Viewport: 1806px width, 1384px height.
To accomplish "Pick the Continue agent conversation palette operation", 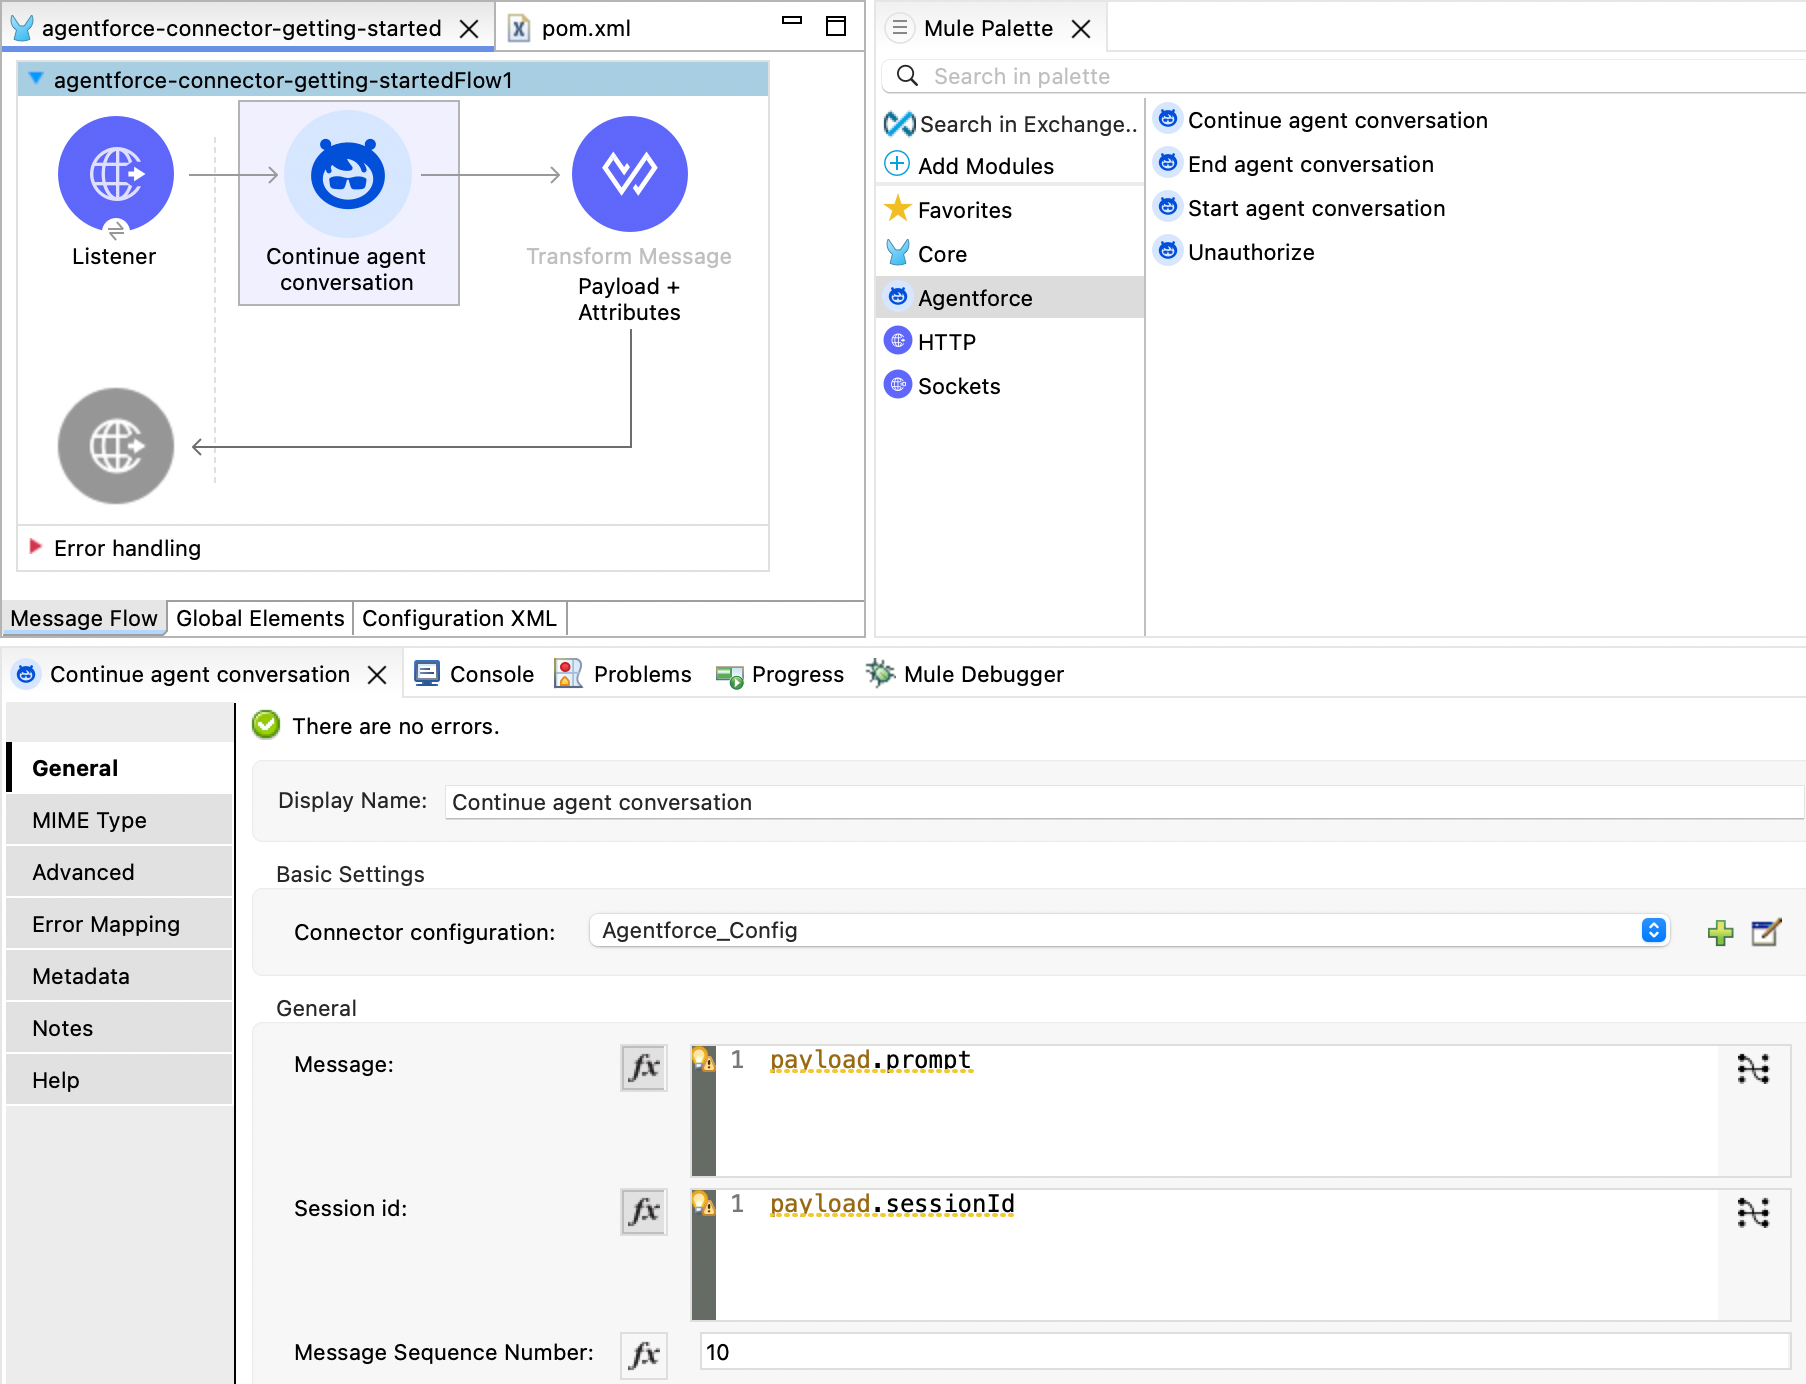I will pyautogui.click(x=1321, y=120).
